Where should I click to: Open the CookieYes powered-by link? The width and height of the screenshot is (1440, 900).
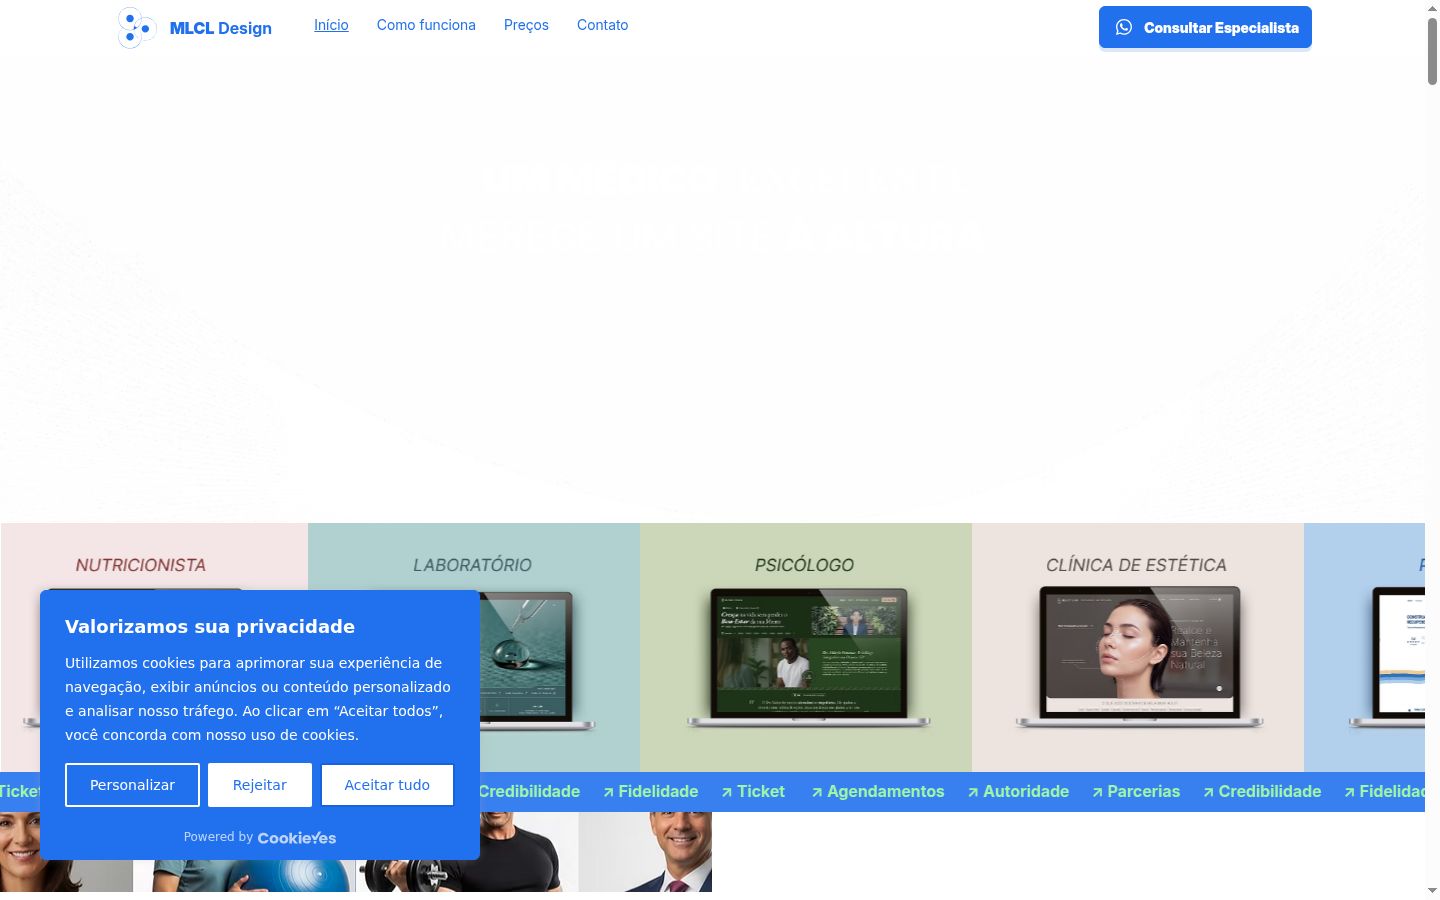297,838
